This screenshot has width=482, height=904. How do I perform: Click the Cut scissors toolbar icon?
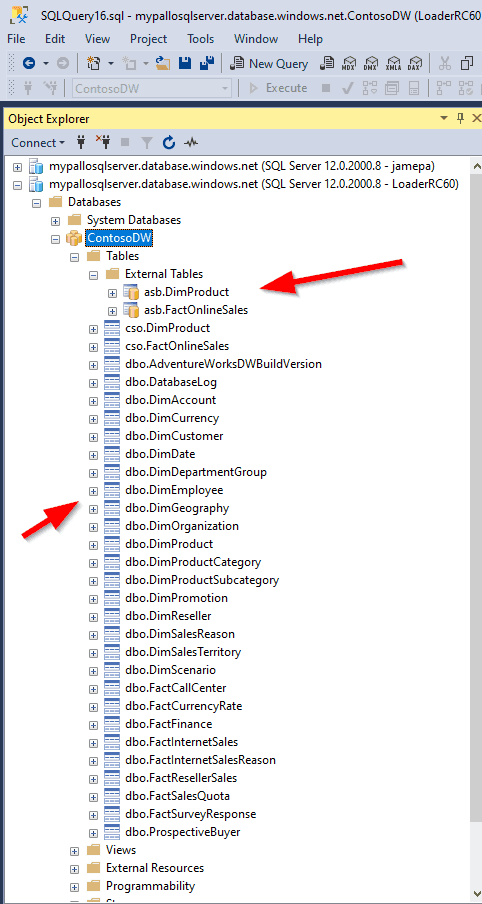point(445,63)
